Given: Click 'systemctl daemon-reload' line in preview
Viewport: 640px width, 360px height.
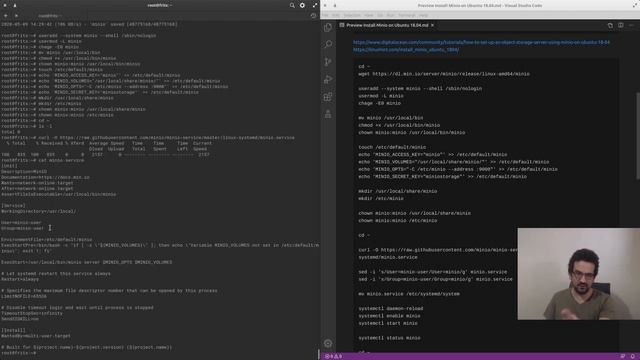Looking at the screenshot, I should click(391, 308).
